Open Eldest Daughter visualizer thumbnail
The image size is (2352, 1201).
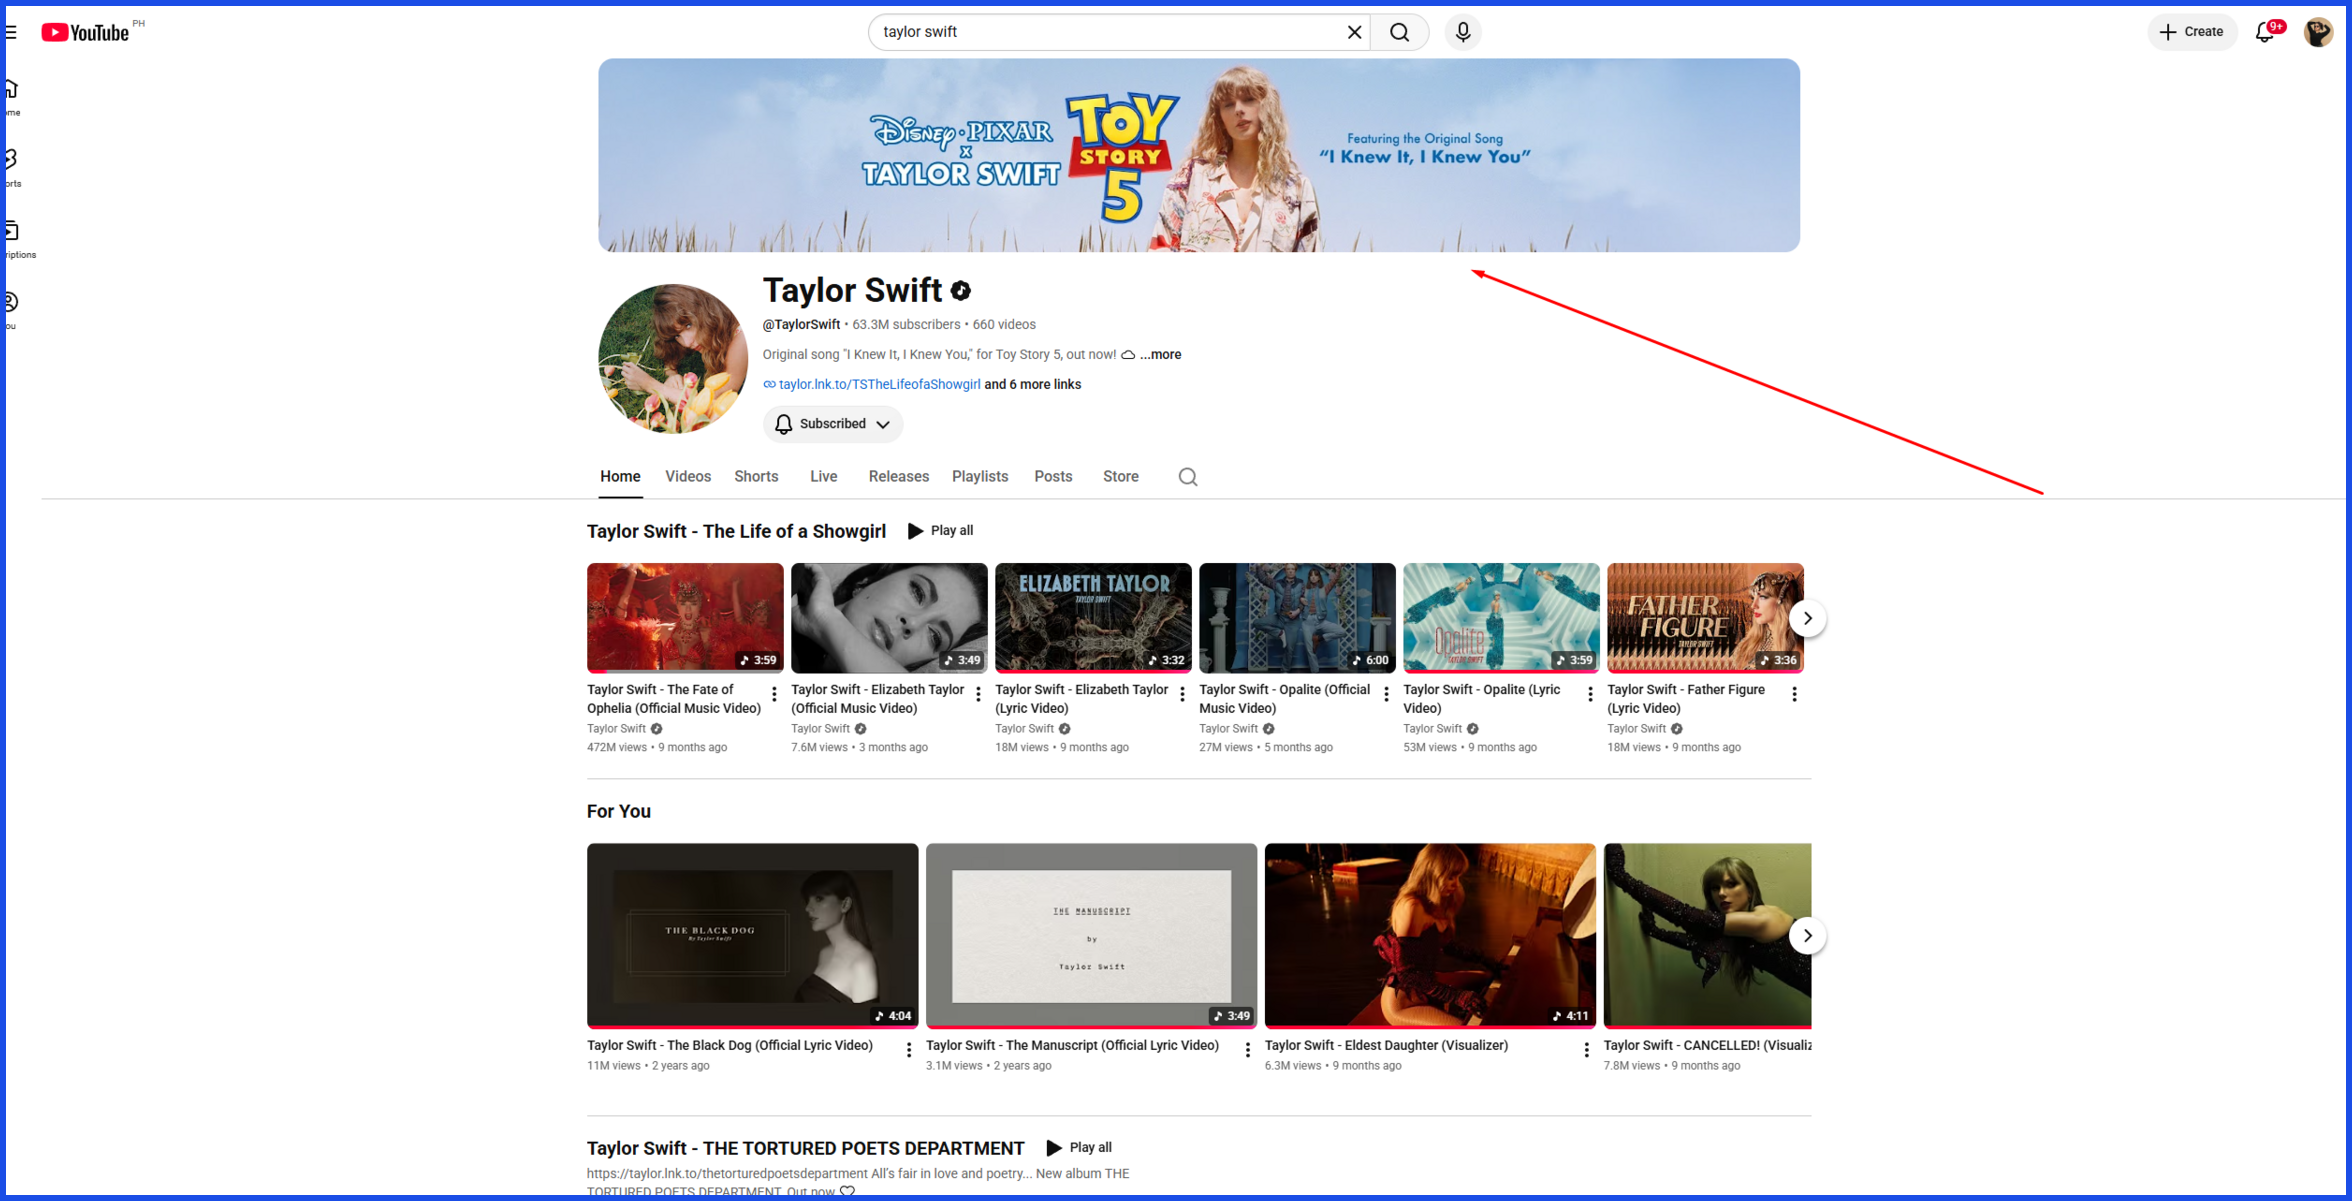tap(1430, 936)
